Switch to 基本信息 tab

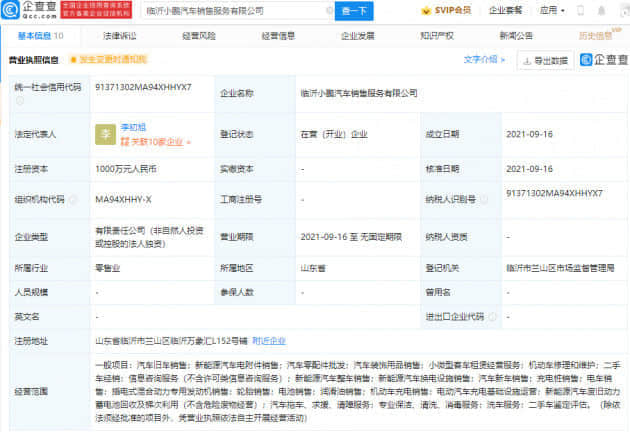coord(40,36)
